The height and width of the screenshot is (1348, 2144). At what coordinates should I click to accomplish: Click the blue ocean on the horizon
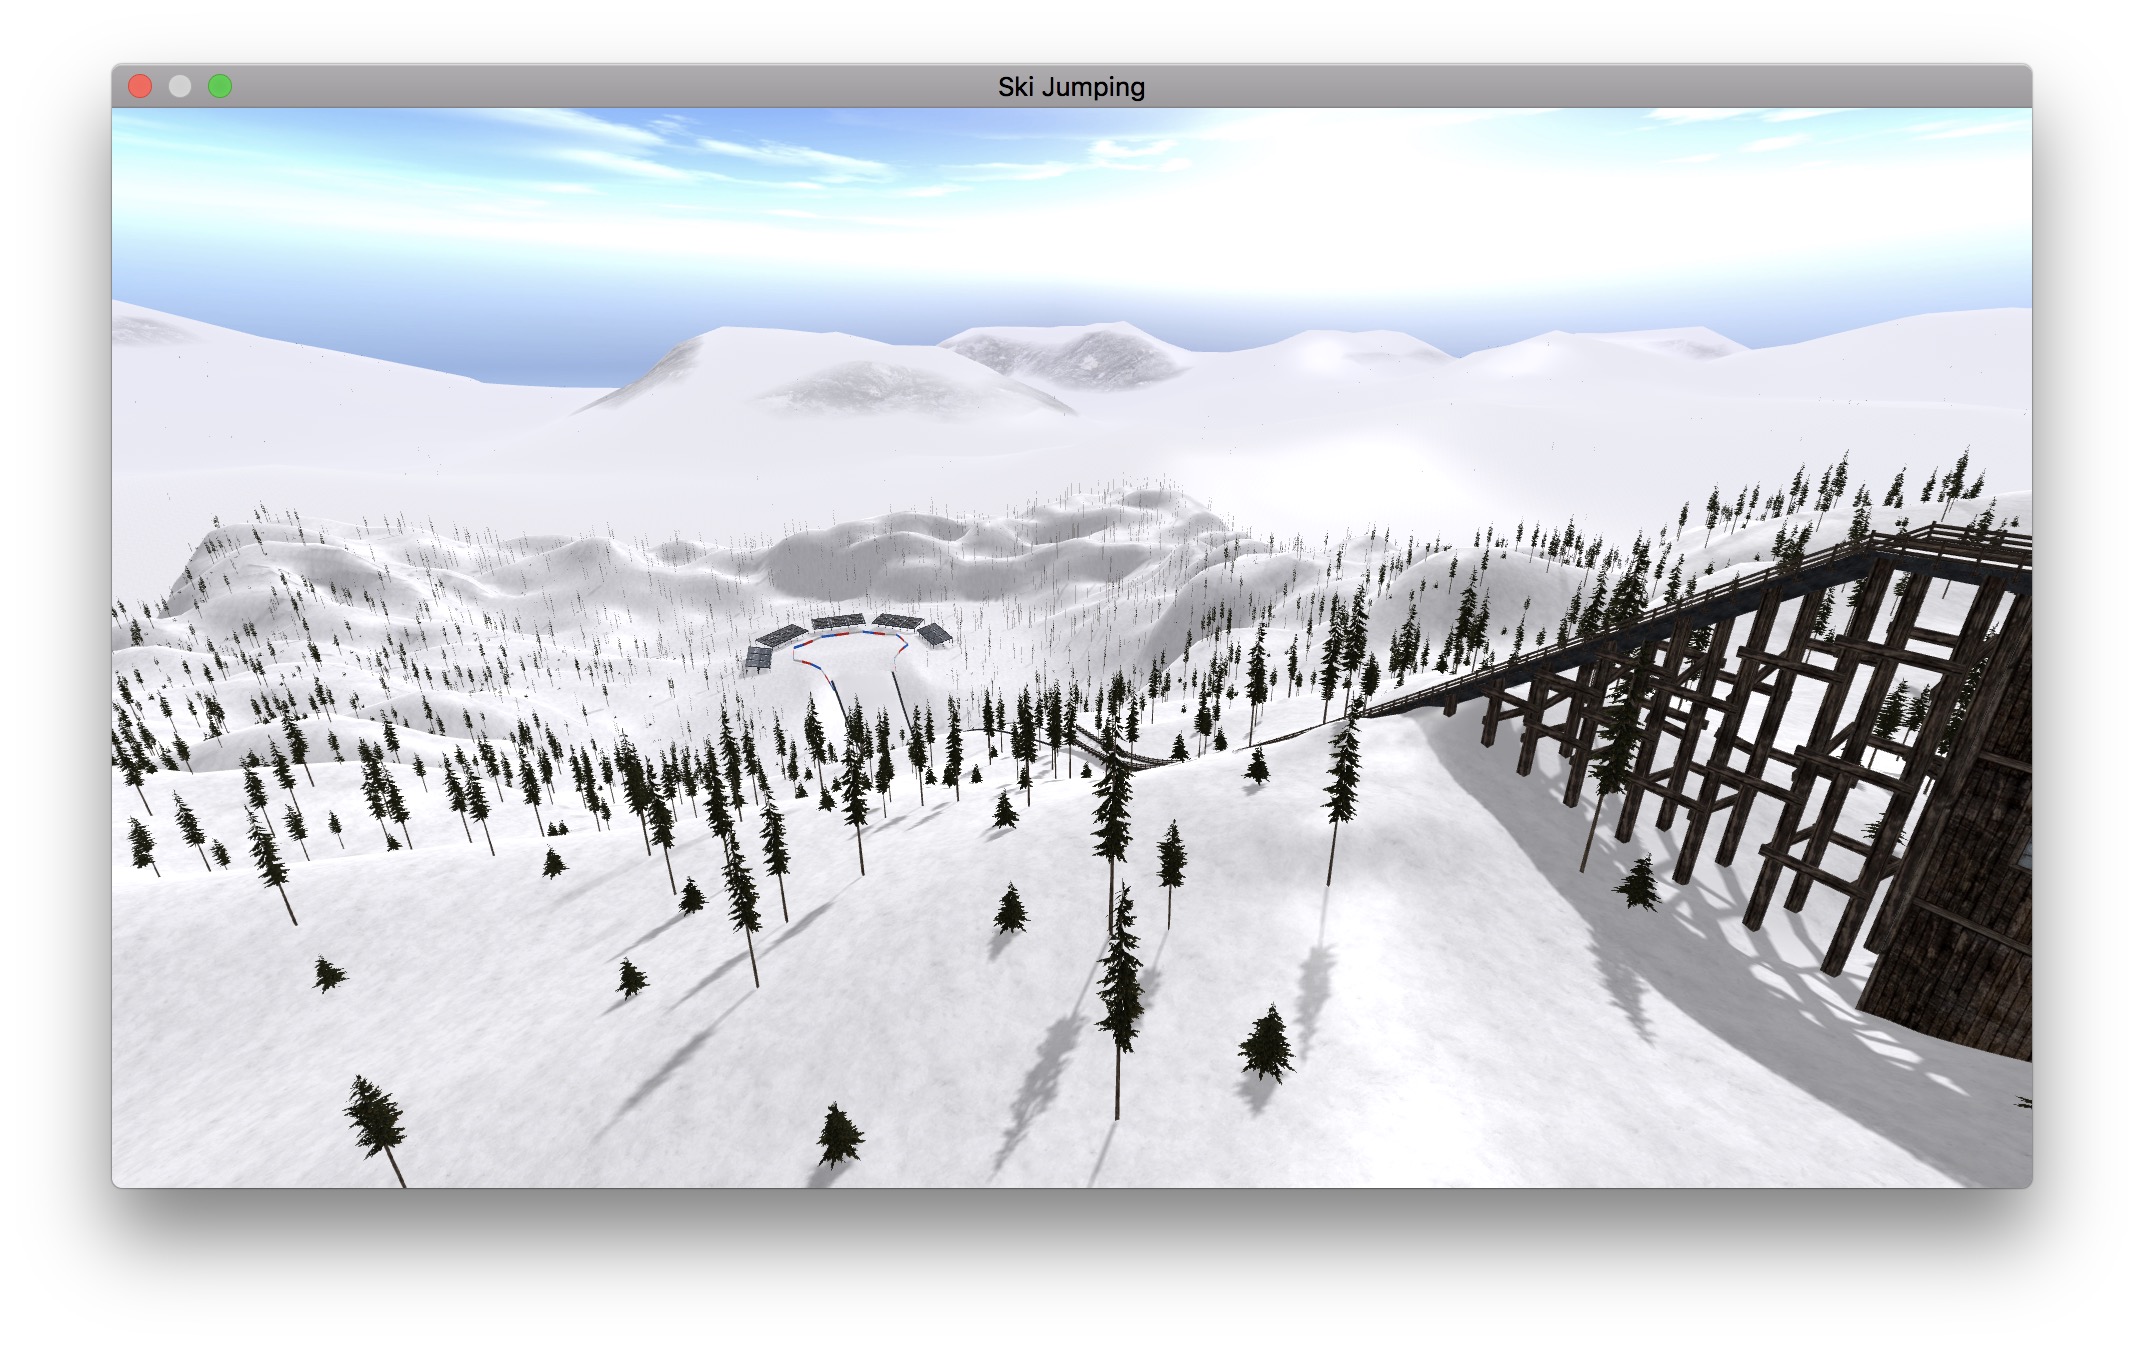pos(540,365)
